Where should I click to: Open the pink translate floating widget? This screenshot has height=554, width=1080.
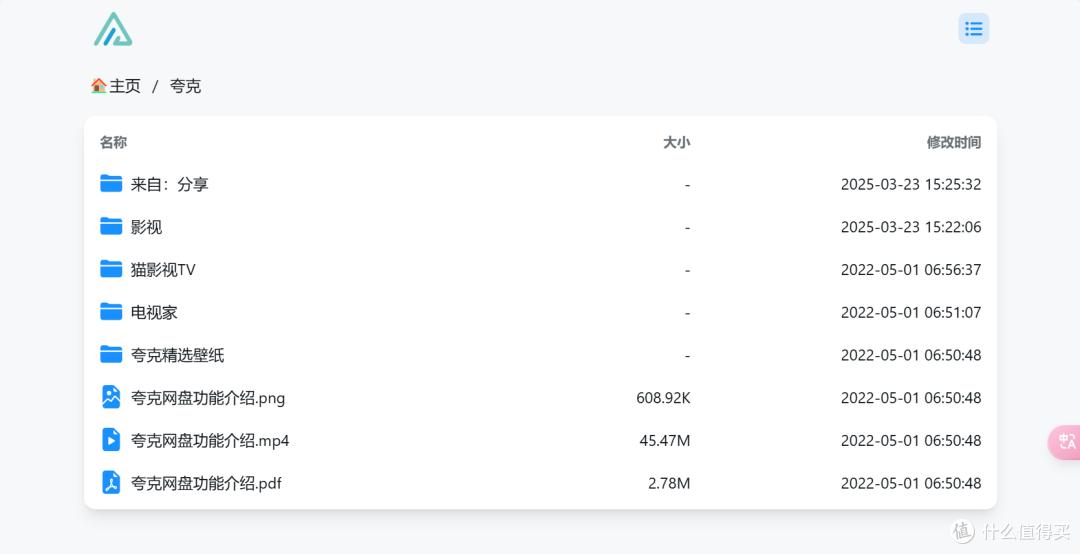tap(1065, 442)
